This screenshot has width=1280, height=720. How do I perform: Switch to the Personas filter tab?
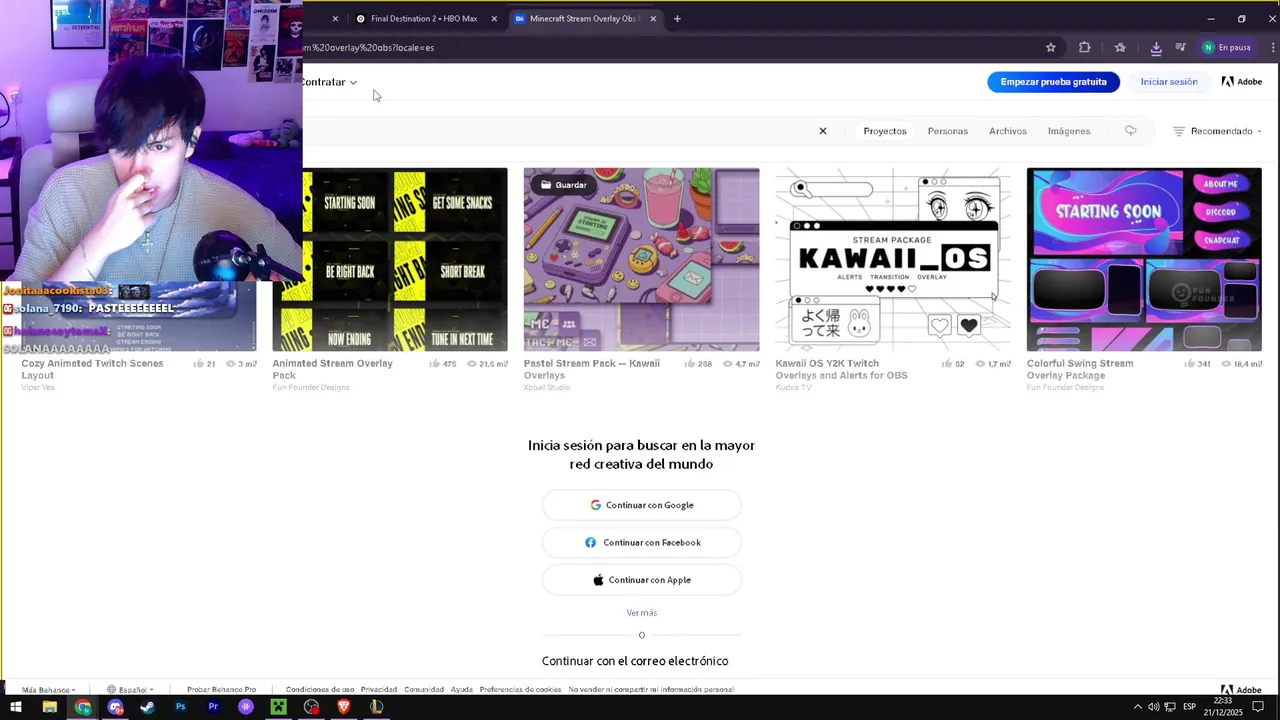tap(948, 131)
